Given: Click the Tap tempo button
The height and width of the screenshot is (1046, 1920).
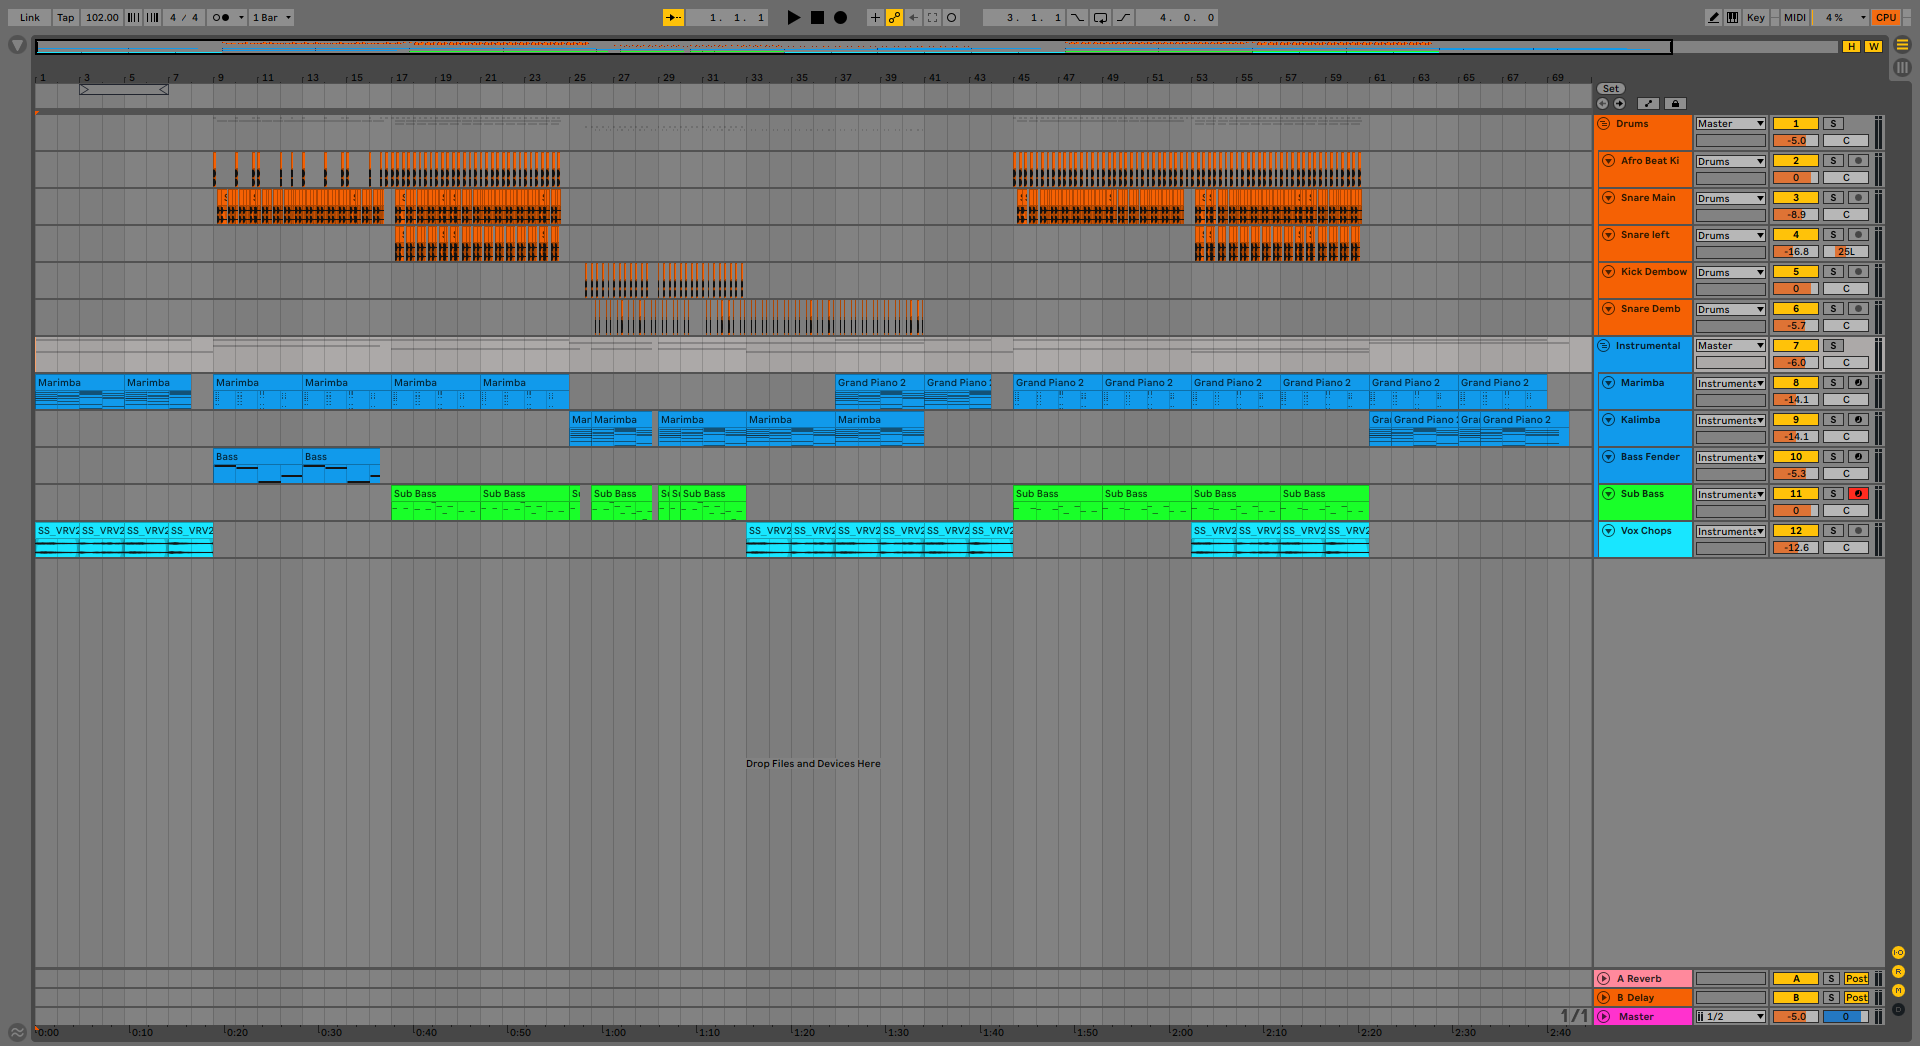Looking at the screenshot, I should point(66,17).
